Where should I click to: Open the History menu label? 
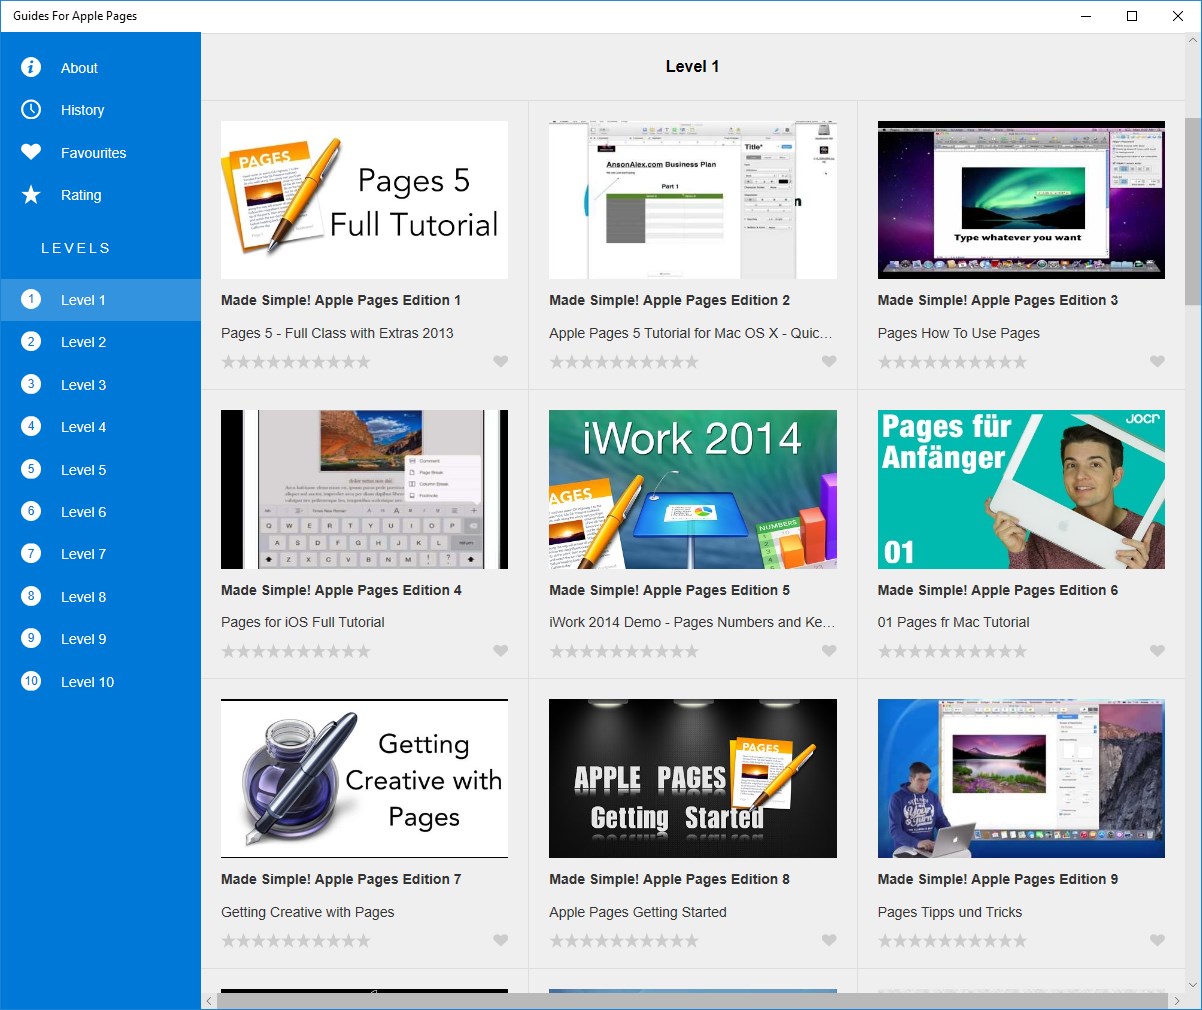coord(82,110)
